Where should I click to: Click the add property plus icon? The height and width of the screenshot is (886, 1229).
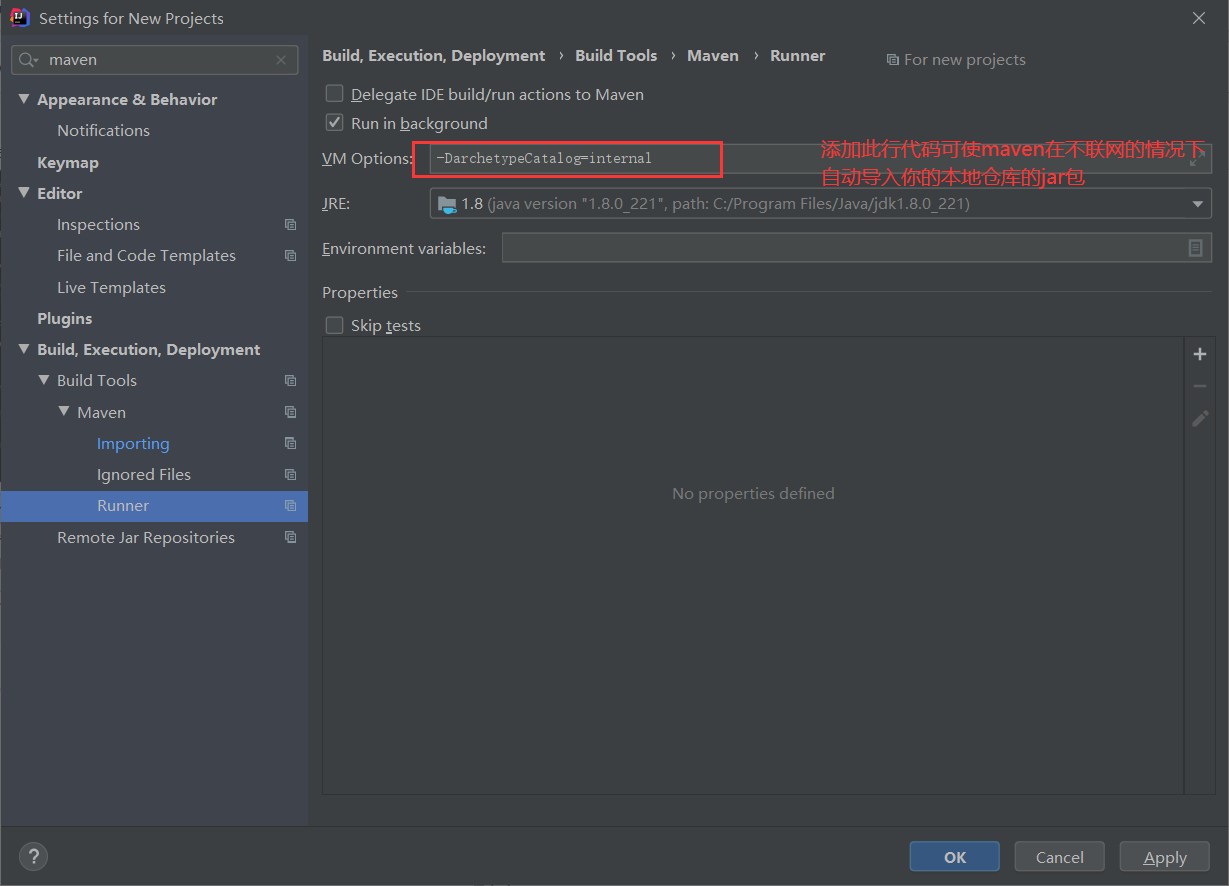pyautogui.click(x=1200, y=354)
